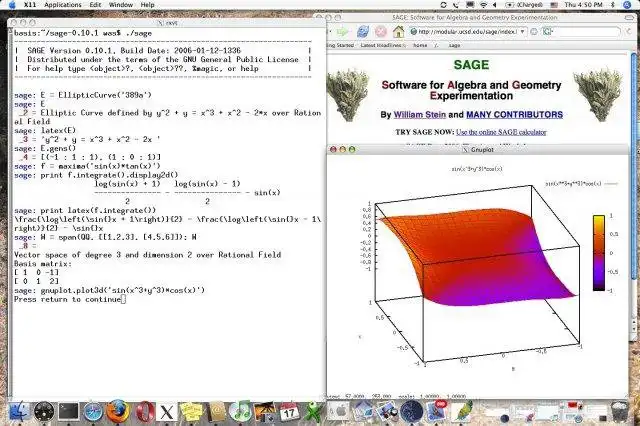The height and width of the screenshot is (426, 640).
Task: Open the Applications menu
Action: click(62, 5)
